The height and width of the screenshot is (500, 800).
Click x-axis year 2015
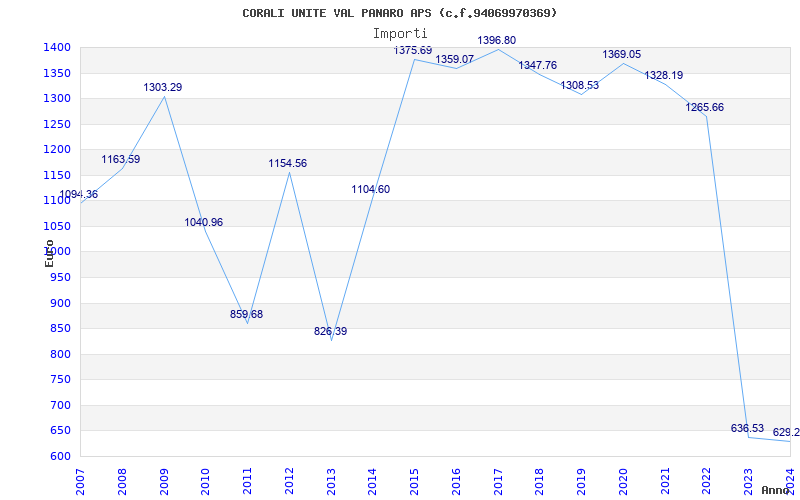[x=415, y=482]
